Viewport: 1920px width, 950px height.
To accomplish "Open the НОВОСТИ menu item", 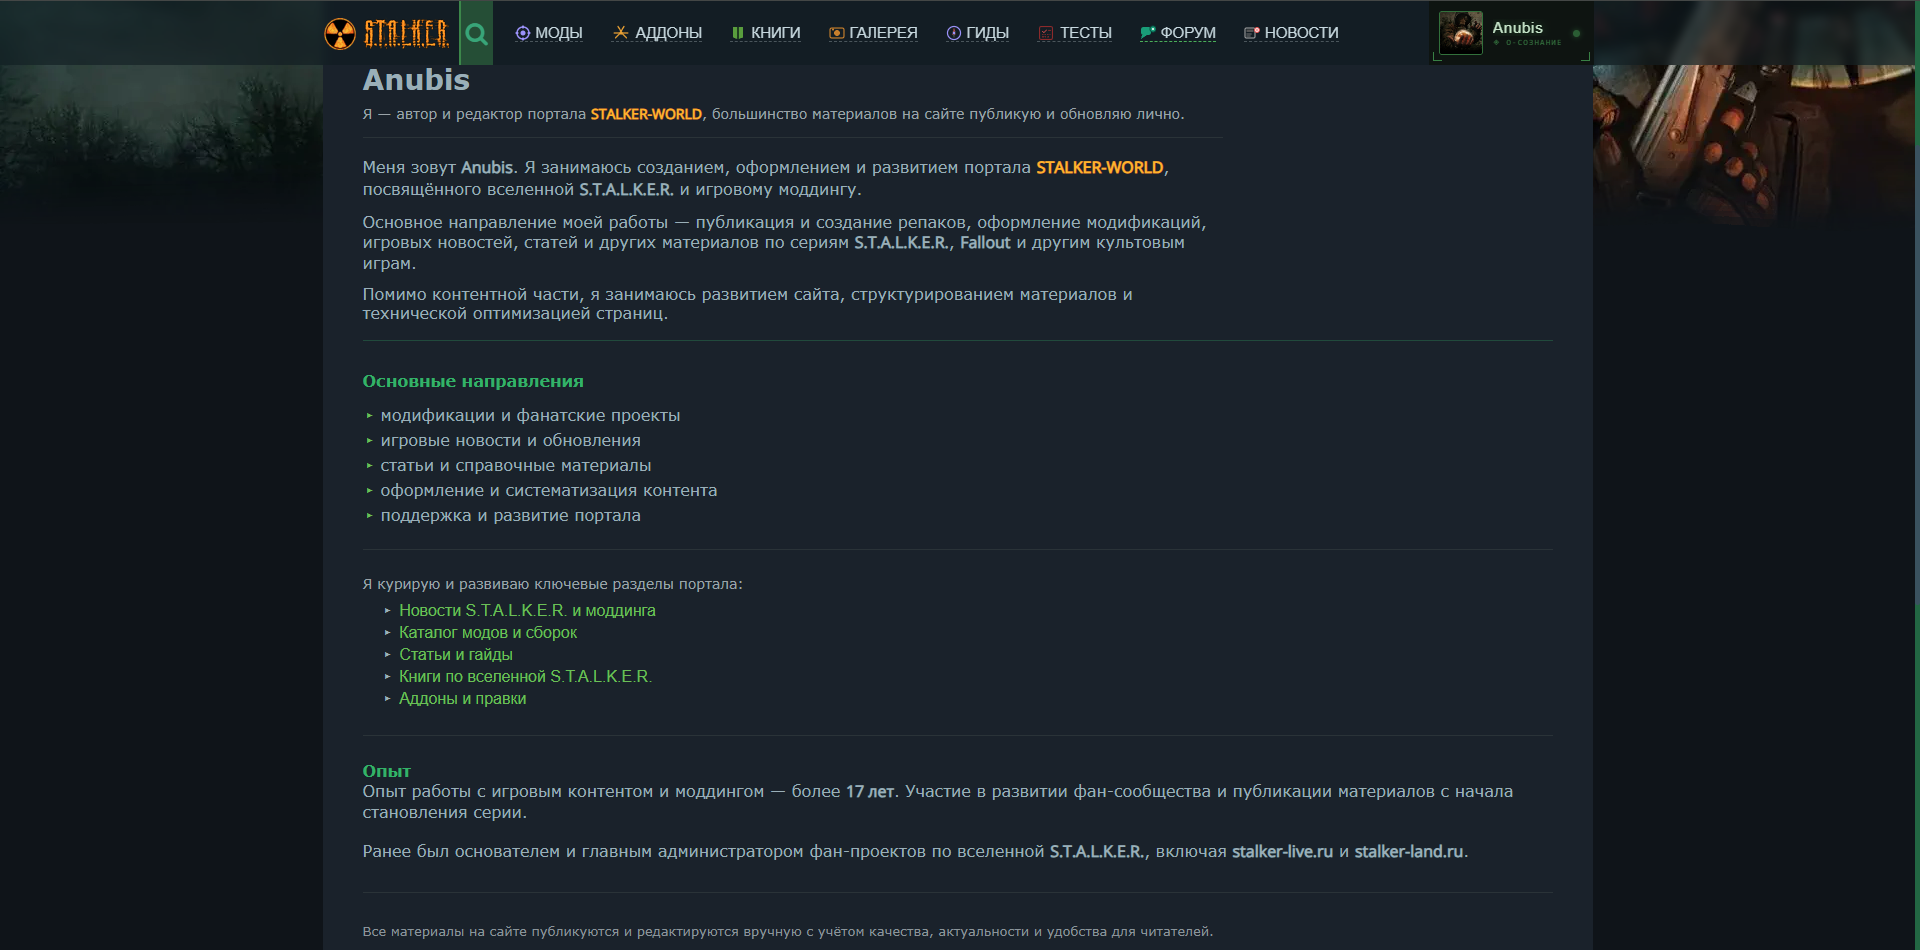I will click(x=1291, y=33).
